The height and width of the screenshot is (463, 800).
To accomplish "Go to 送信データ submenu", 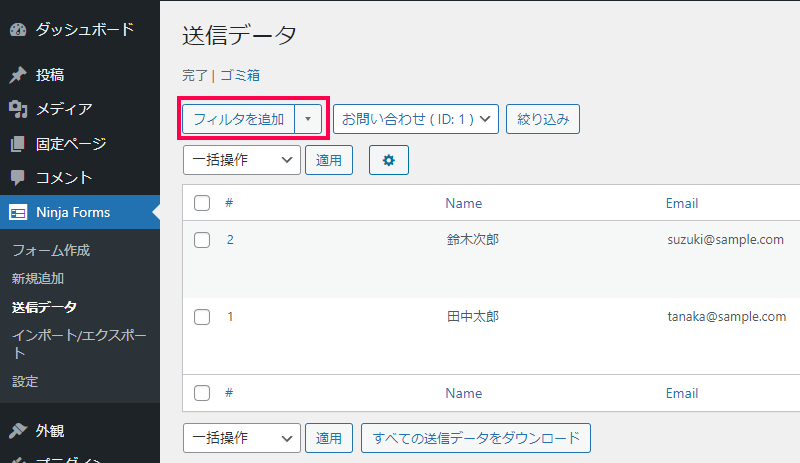I will coord(44,307).
